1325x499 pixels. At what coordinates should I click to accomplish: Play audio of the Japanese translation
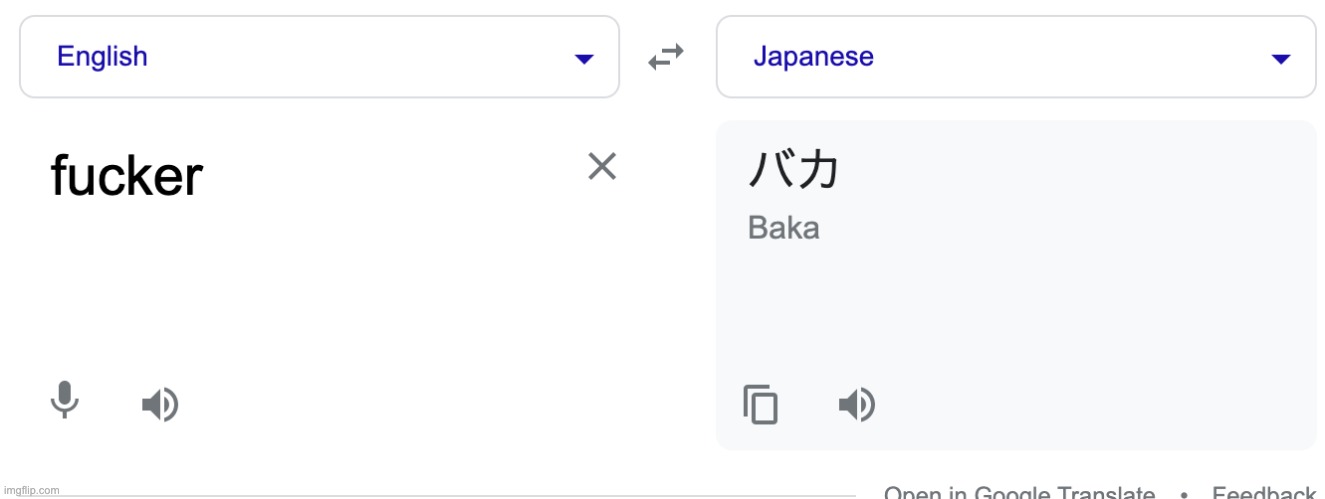click(x=856, y=405)
